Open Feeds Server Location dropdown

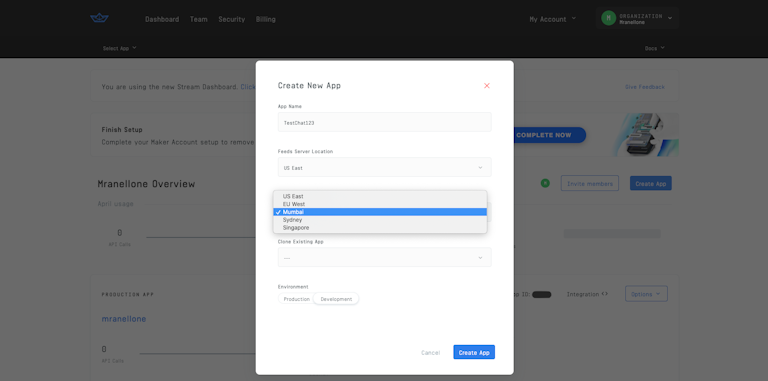click(384, 167)
